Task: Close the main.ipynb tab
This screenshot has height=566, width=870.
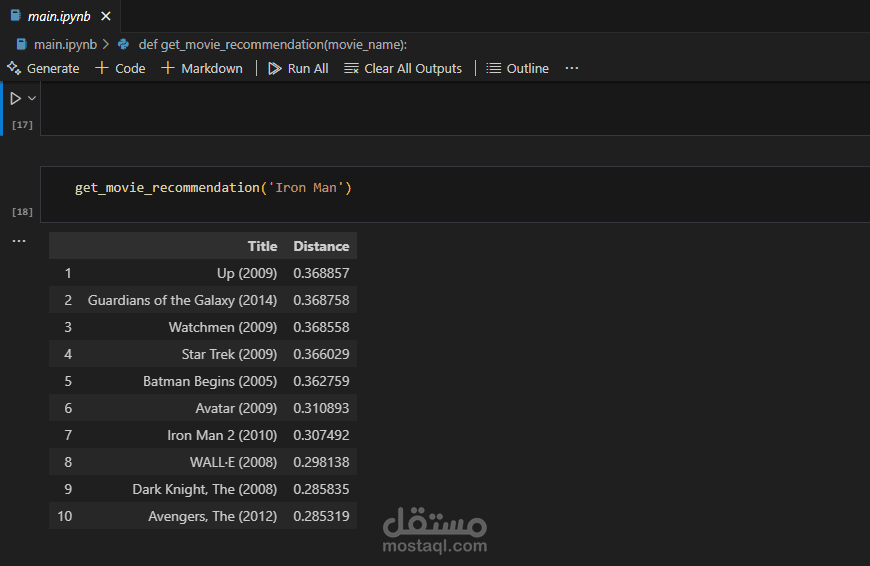Action: click(x=106, y=17)
